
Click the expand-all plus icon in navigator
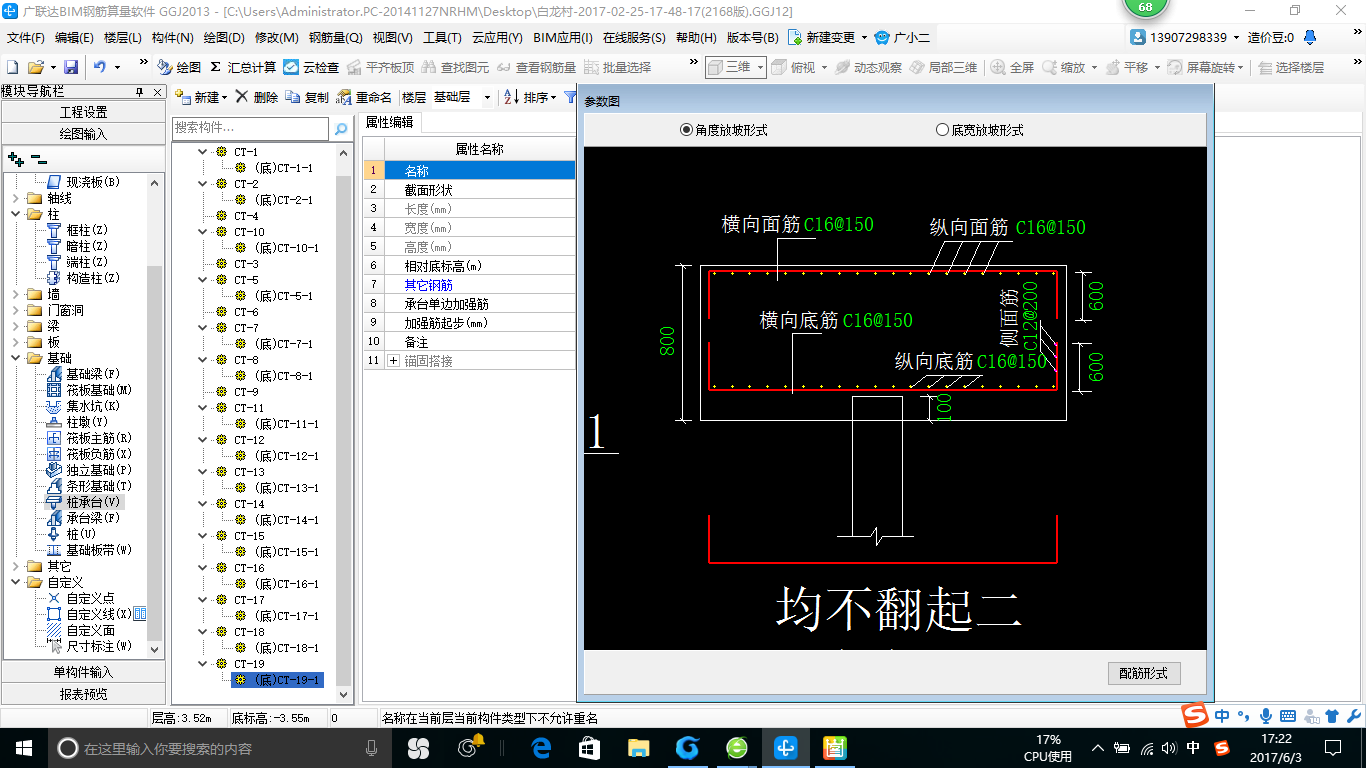pyautogui.click(x=16, y=158)
